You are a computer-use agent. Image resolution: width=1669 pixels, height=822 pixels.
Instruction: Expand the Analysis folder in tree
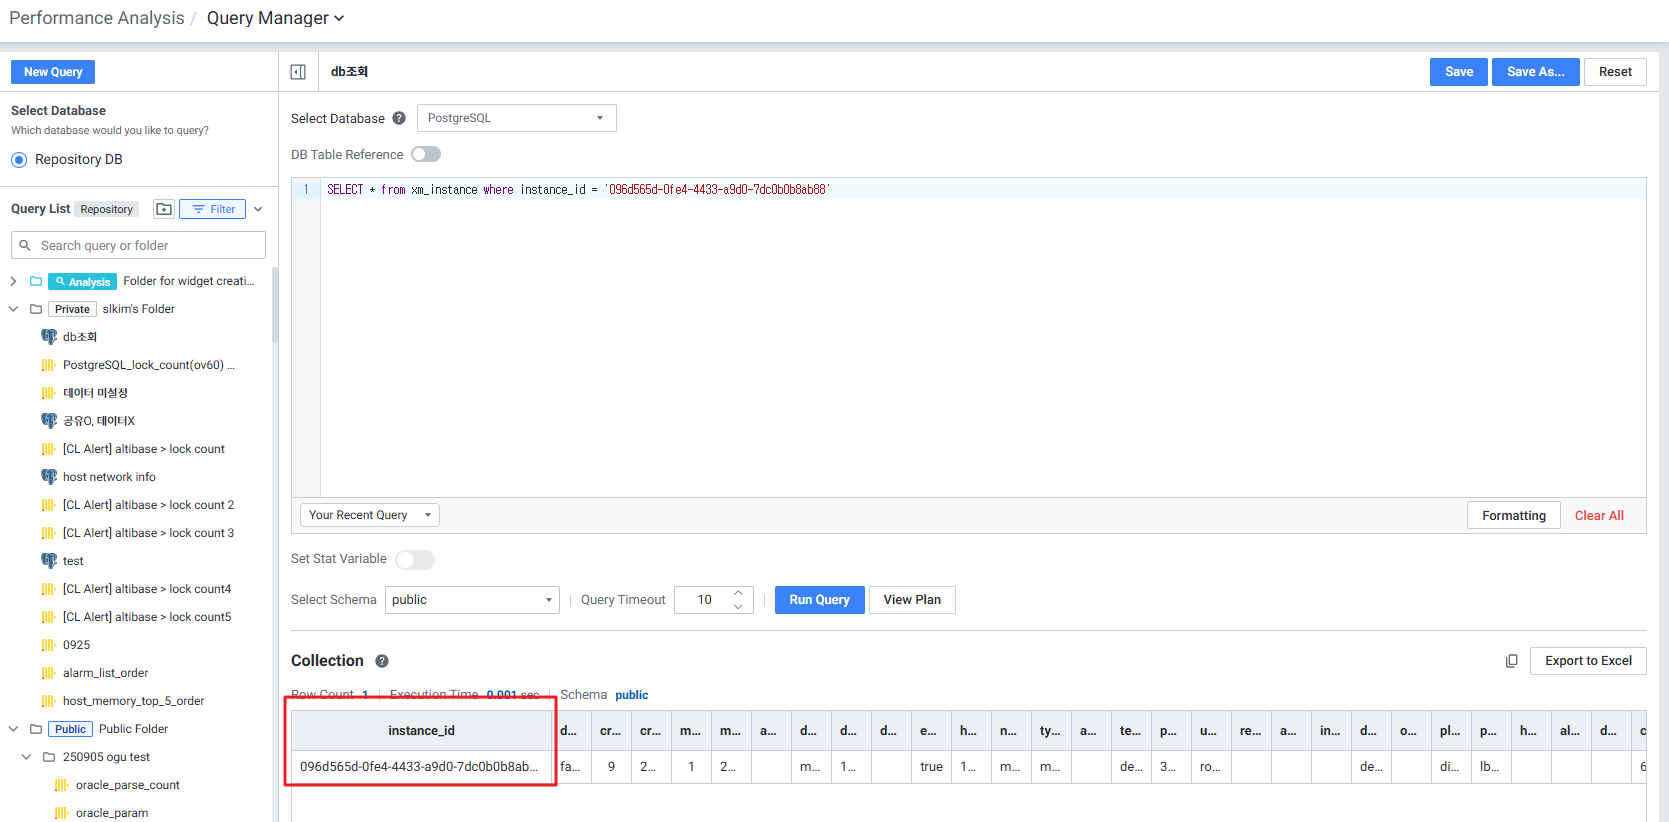point(13,281)
